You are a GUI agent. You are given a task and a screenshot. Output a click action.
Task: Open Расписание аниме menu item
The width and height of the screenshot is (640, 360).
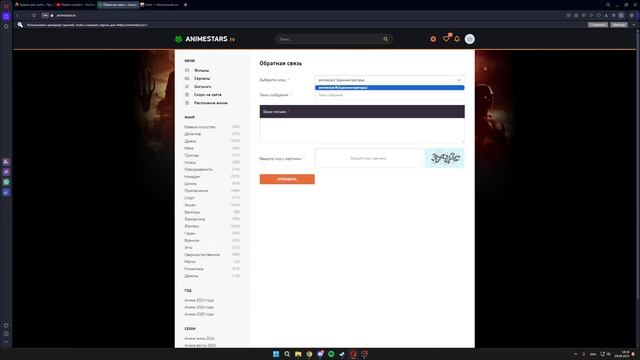(211, 103)
